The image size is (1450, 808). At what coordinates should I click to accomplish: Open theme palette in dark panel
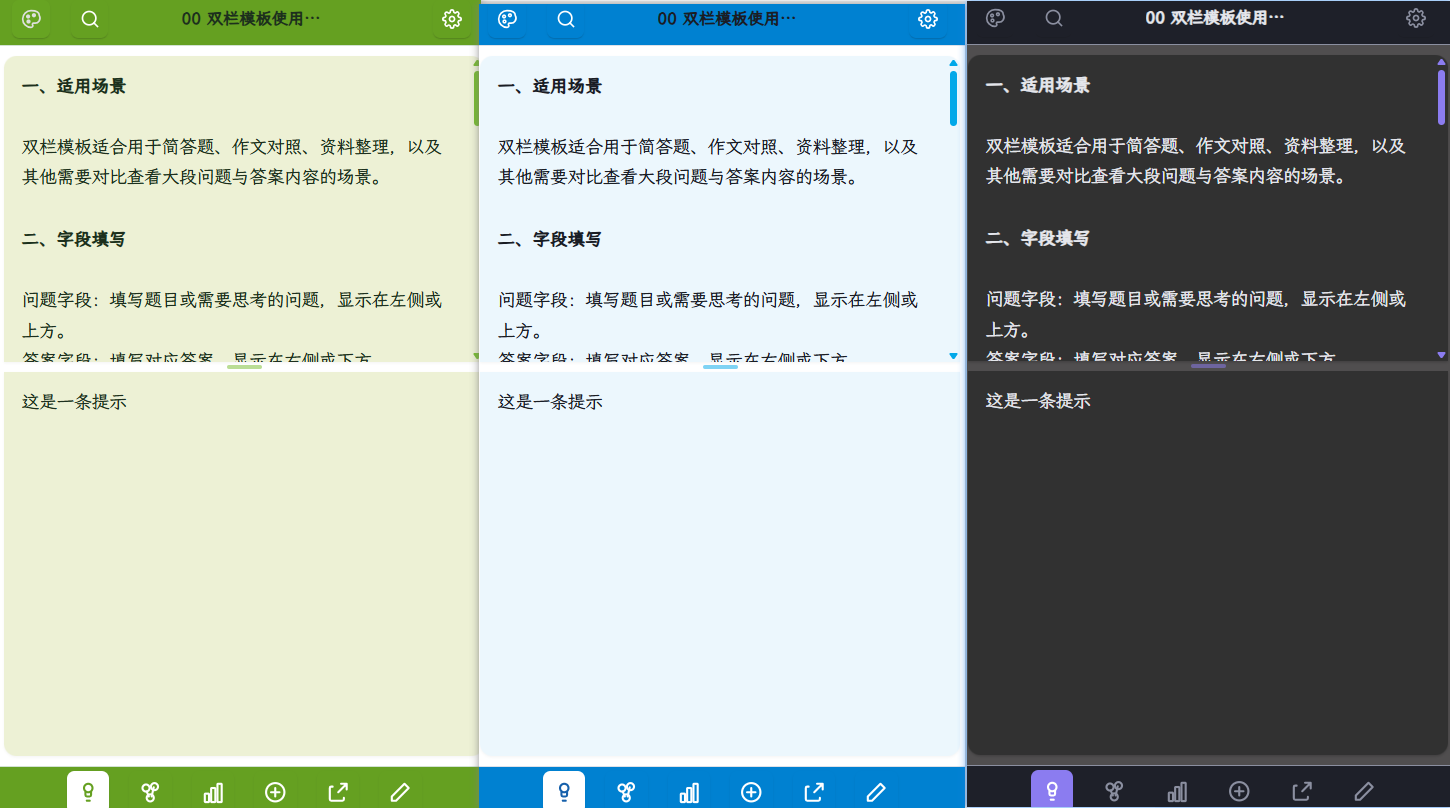(995, 18)
